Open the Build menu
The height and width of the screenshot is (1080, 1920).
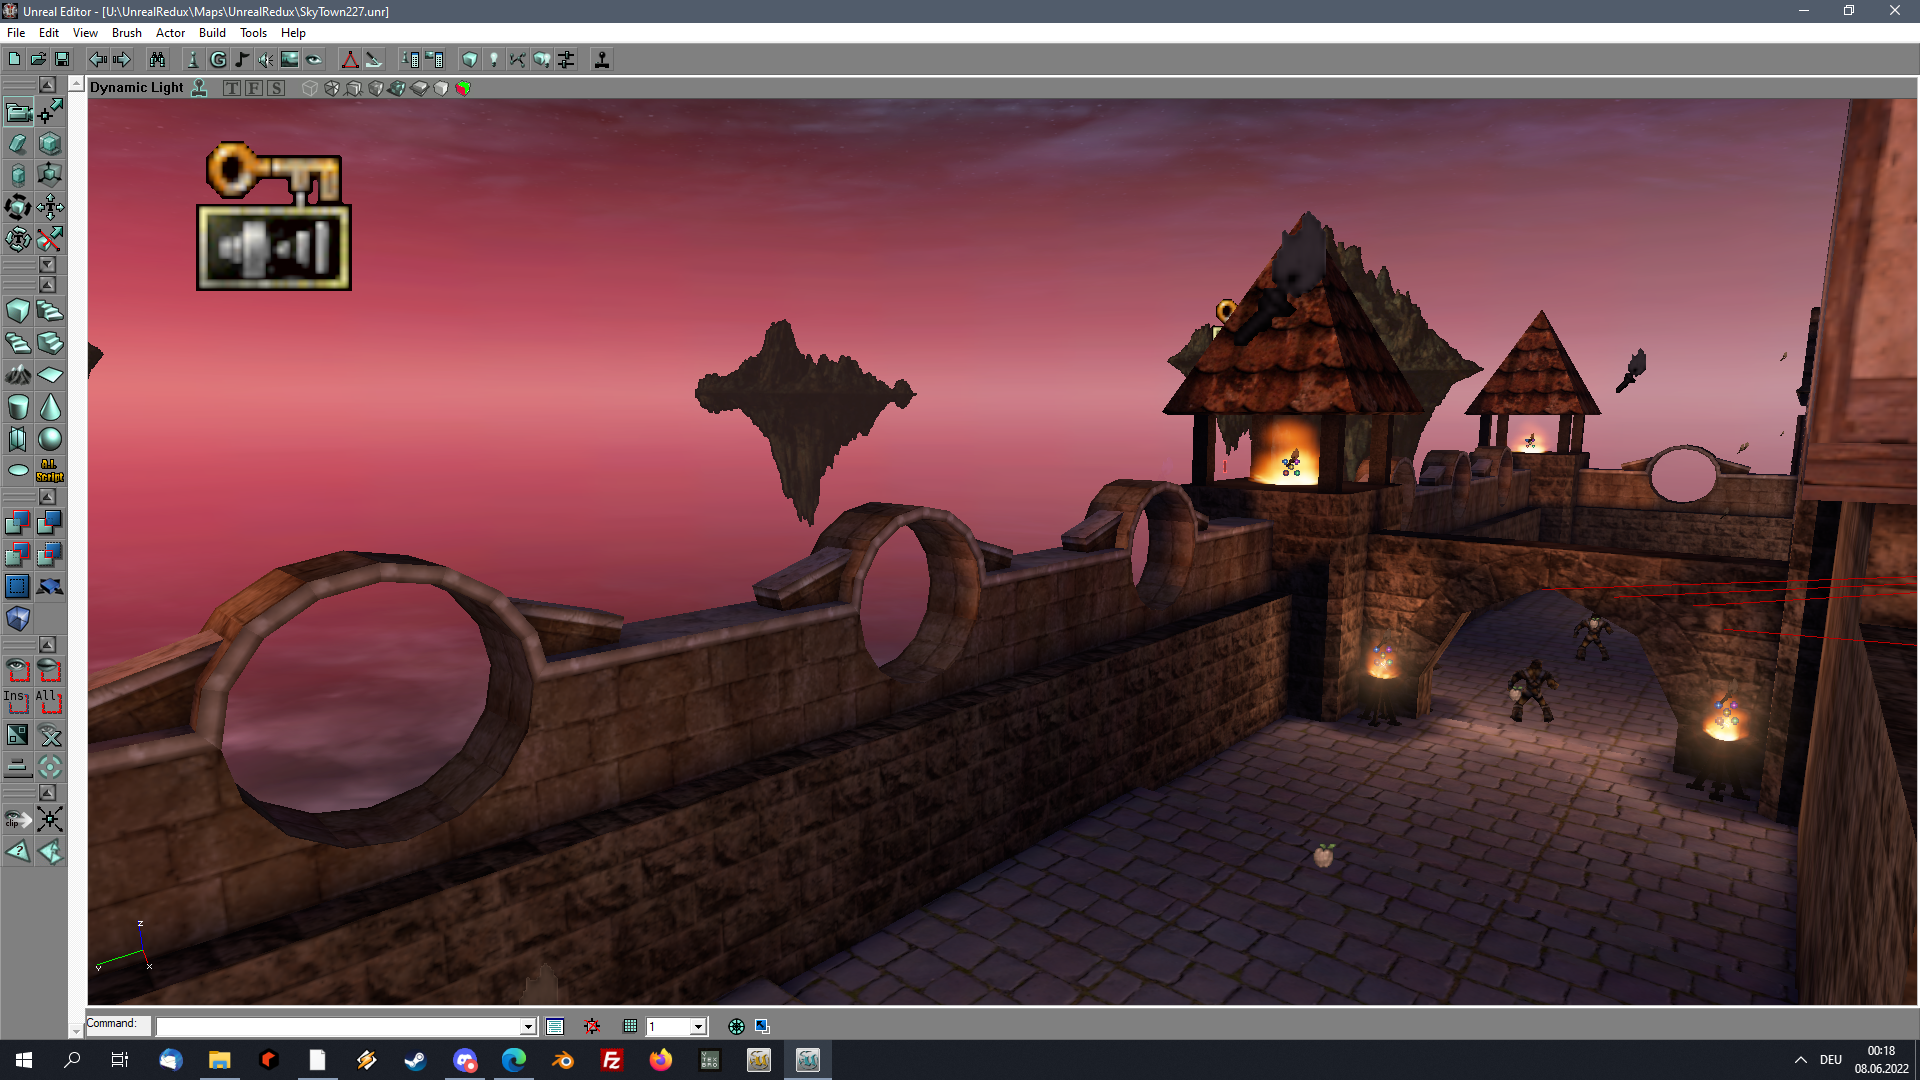[x=212, y=33]
